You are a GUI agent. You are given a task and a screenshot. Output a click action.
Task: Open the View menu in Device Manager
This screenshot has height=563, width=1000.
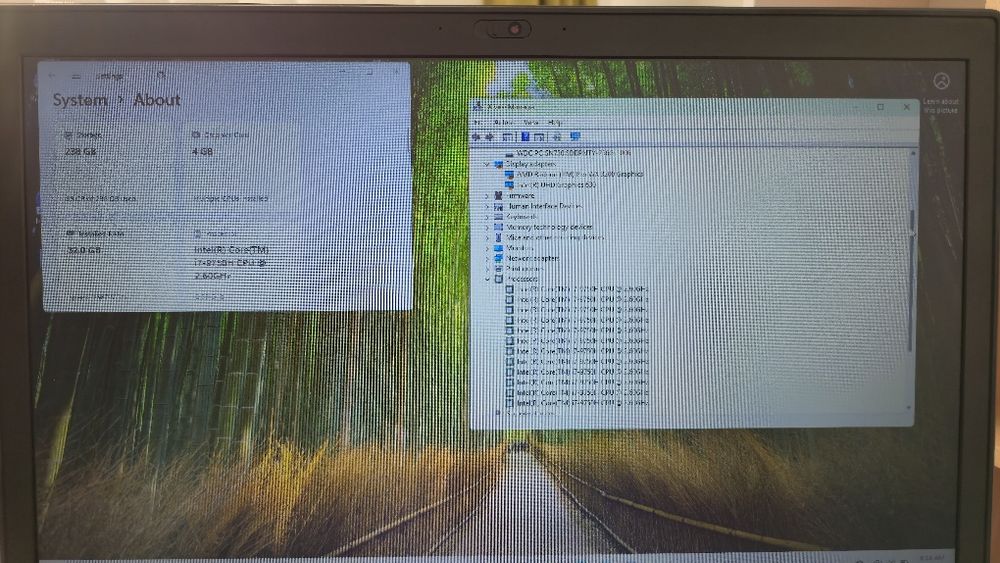[531, 122]
